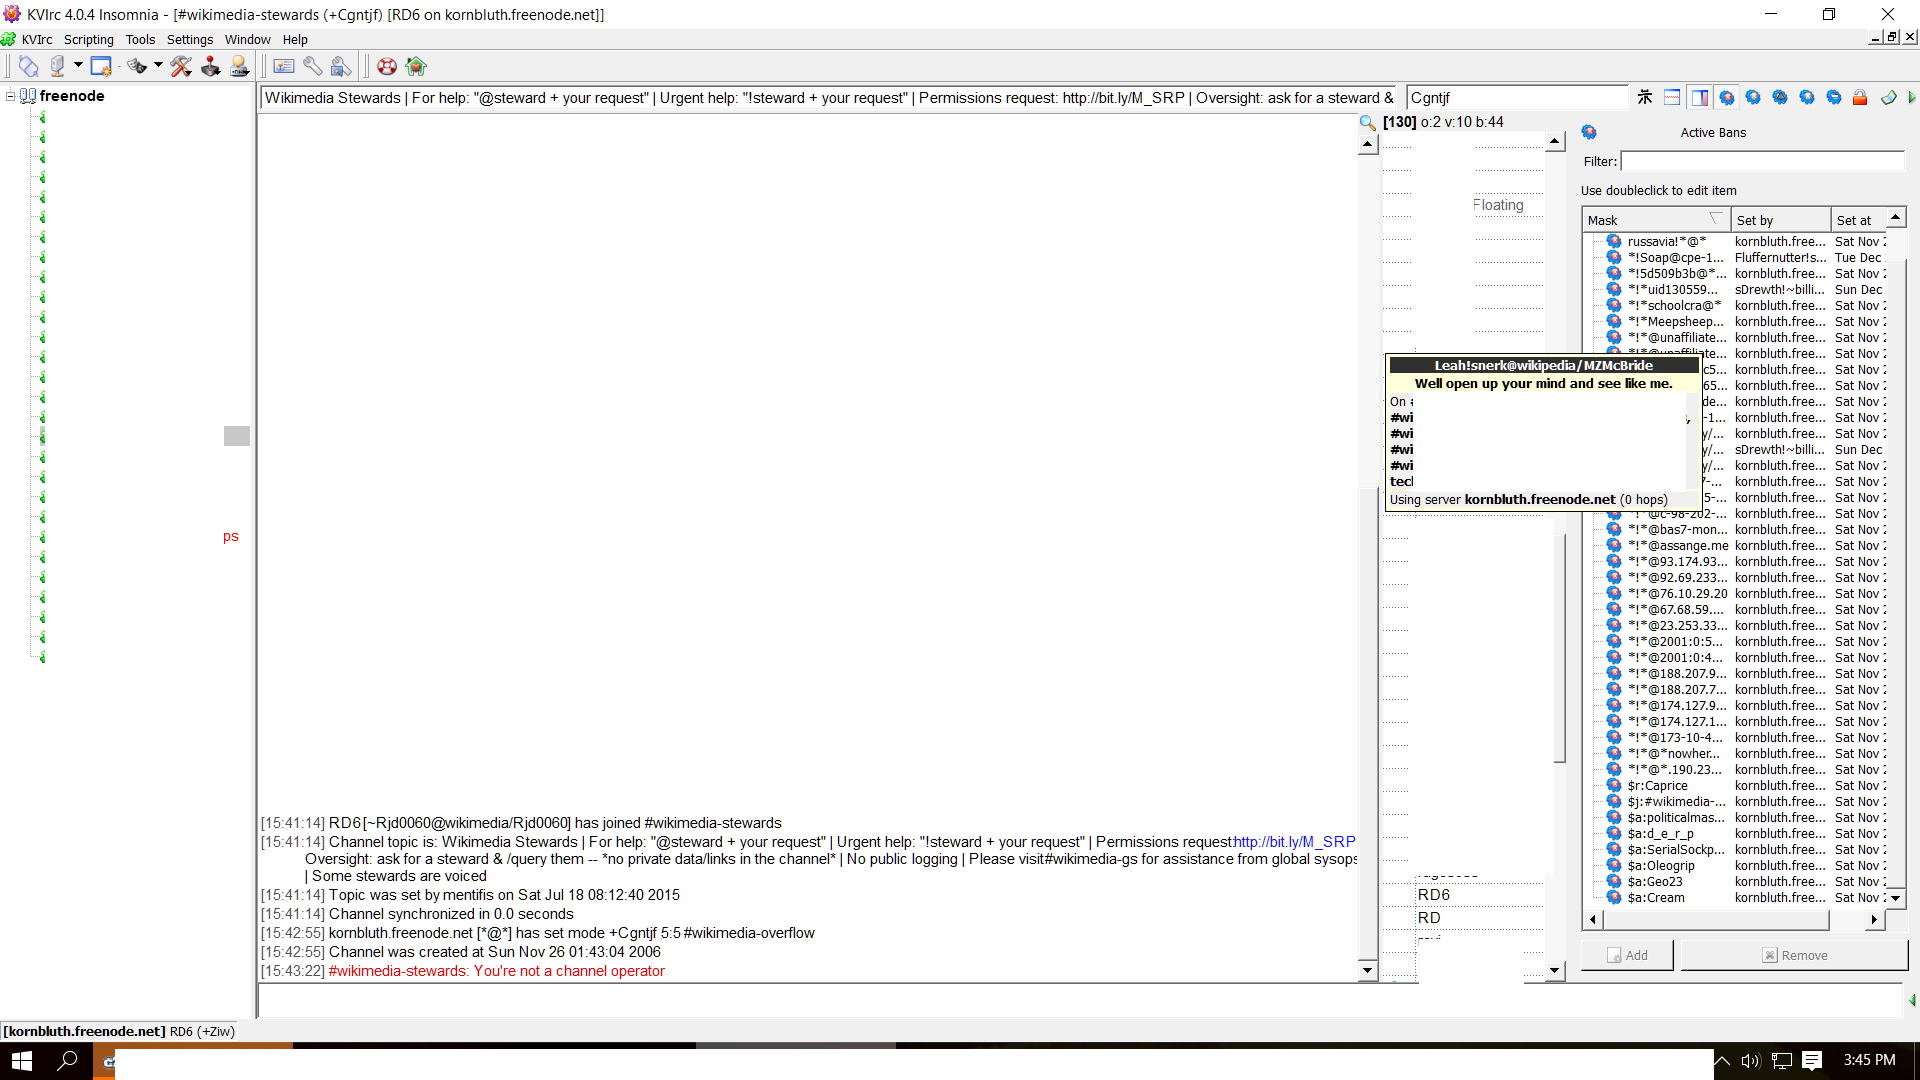Click the Mask column sort arrow
Image resolution: width=1920 pixels, height=1080 pixels.
pyautogui.click(x=1716, y=218)
